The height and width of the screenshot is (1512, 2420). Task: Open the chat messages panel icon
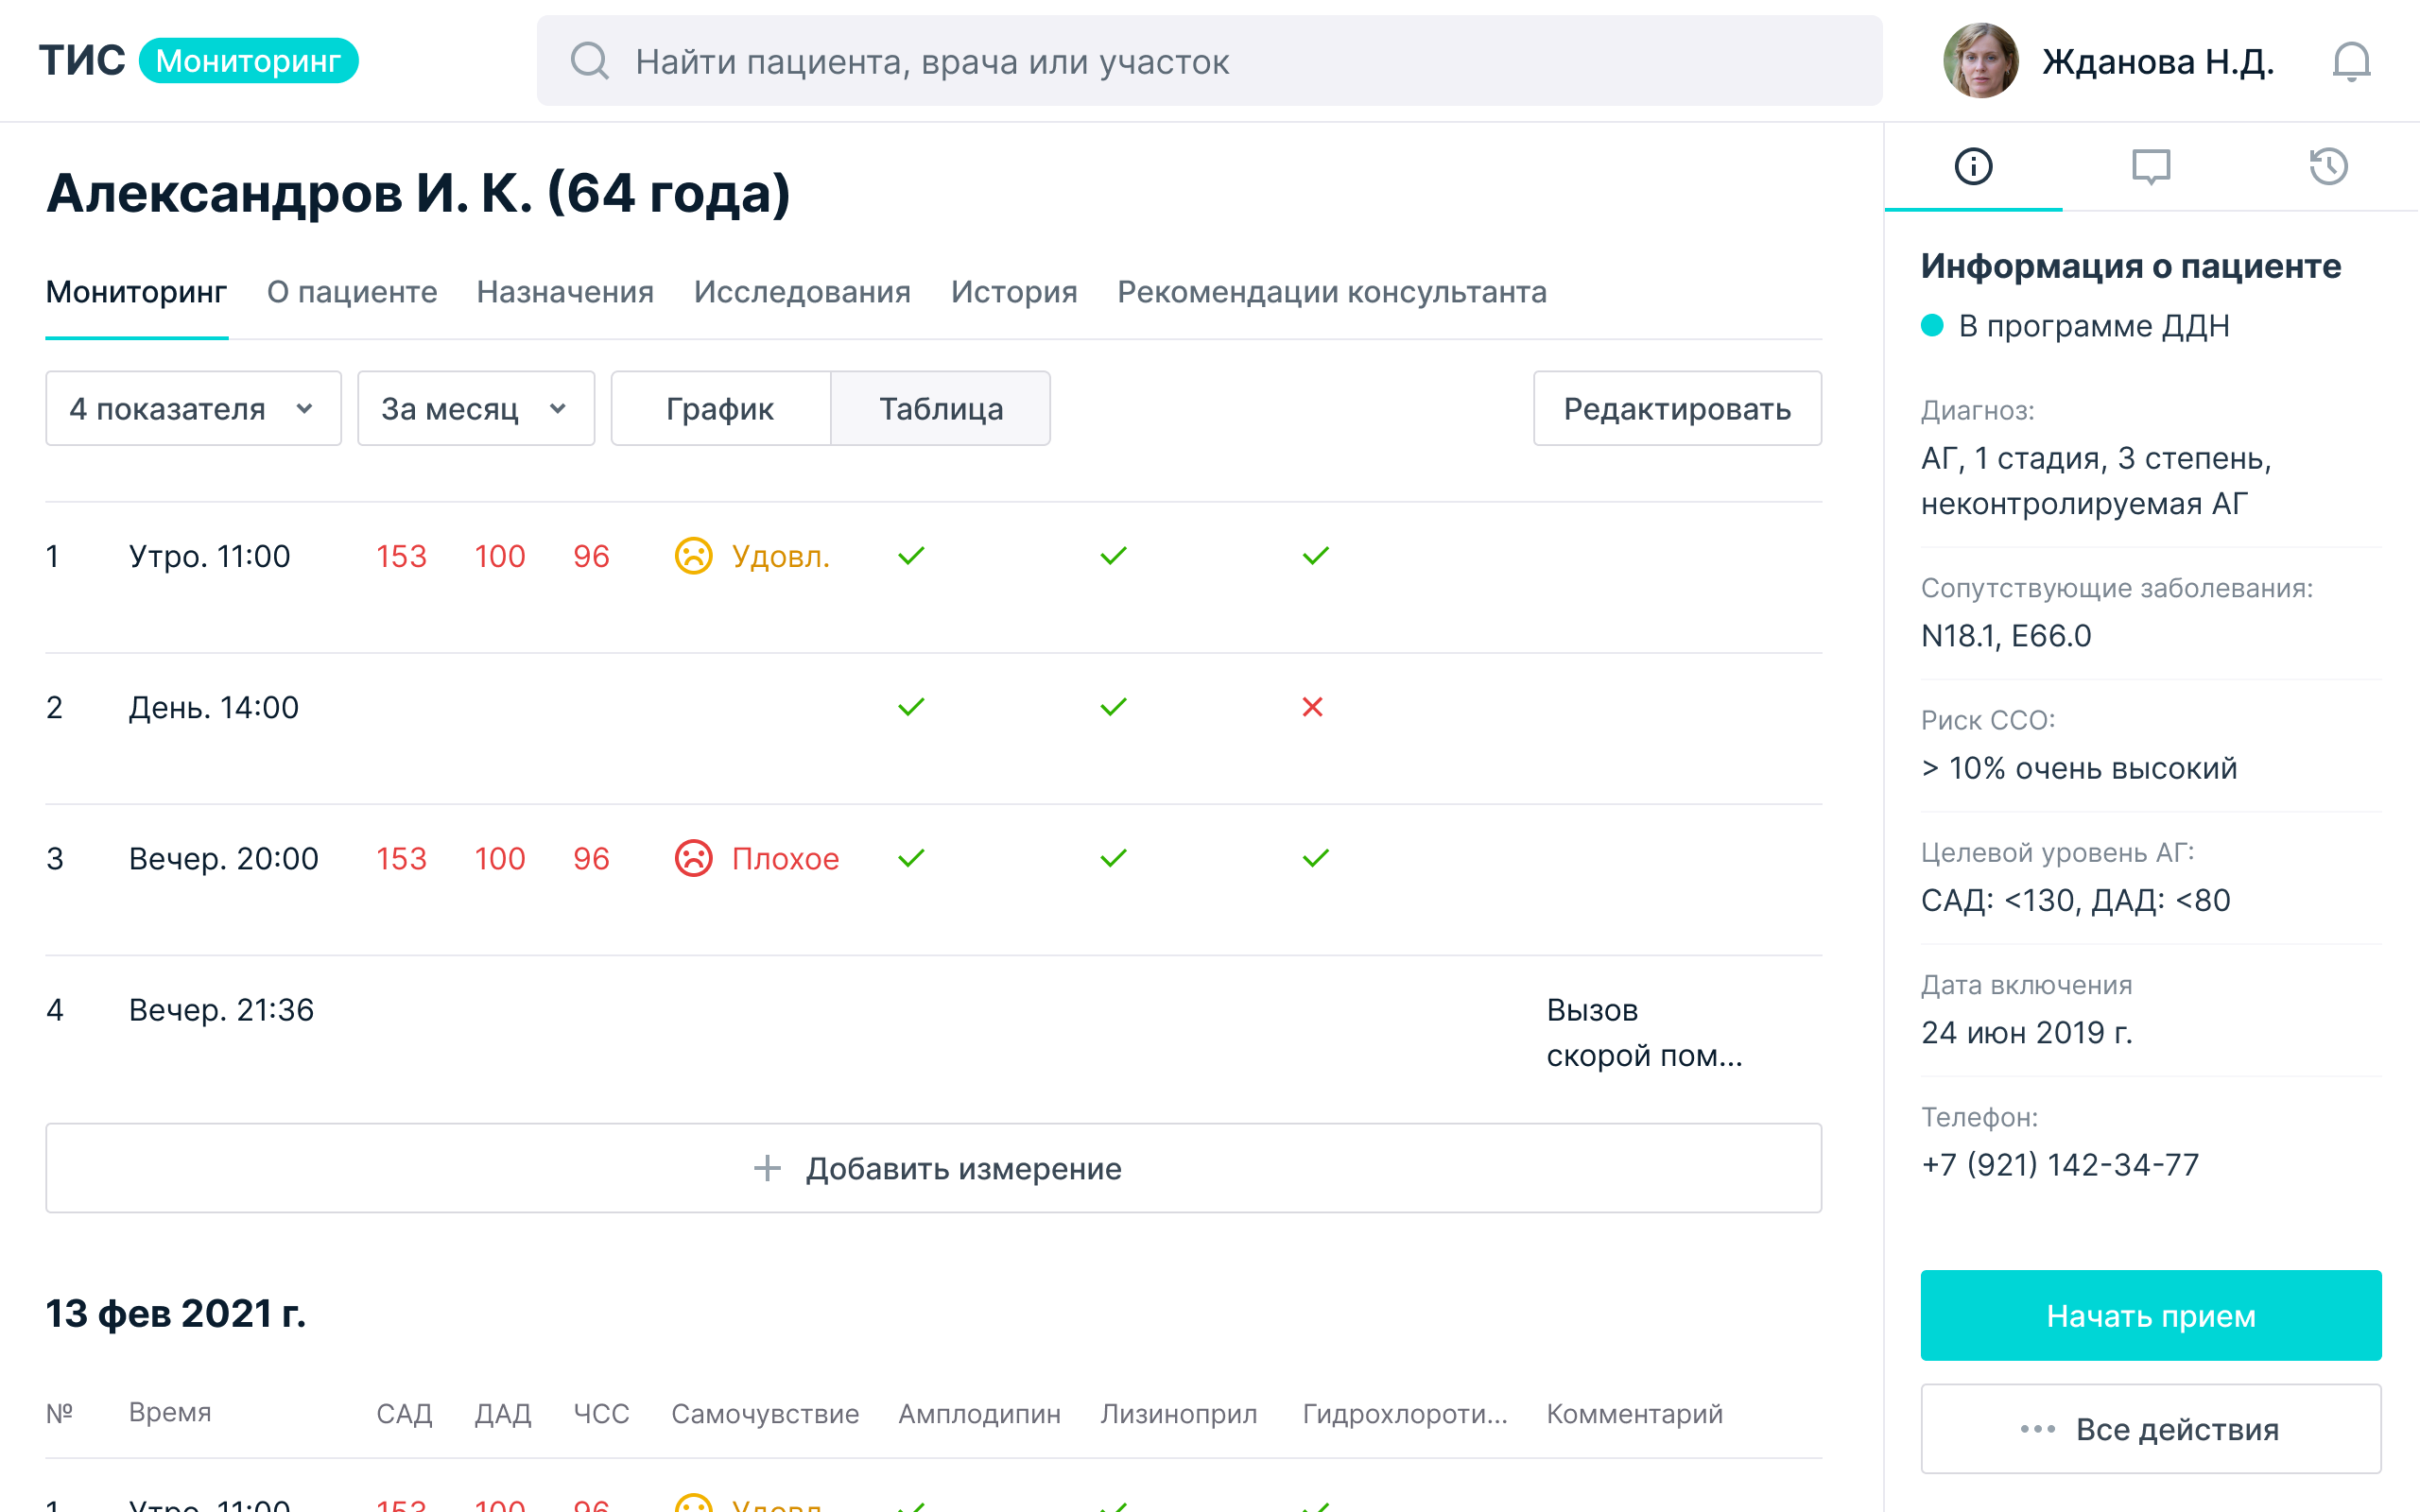point(2150,166)
